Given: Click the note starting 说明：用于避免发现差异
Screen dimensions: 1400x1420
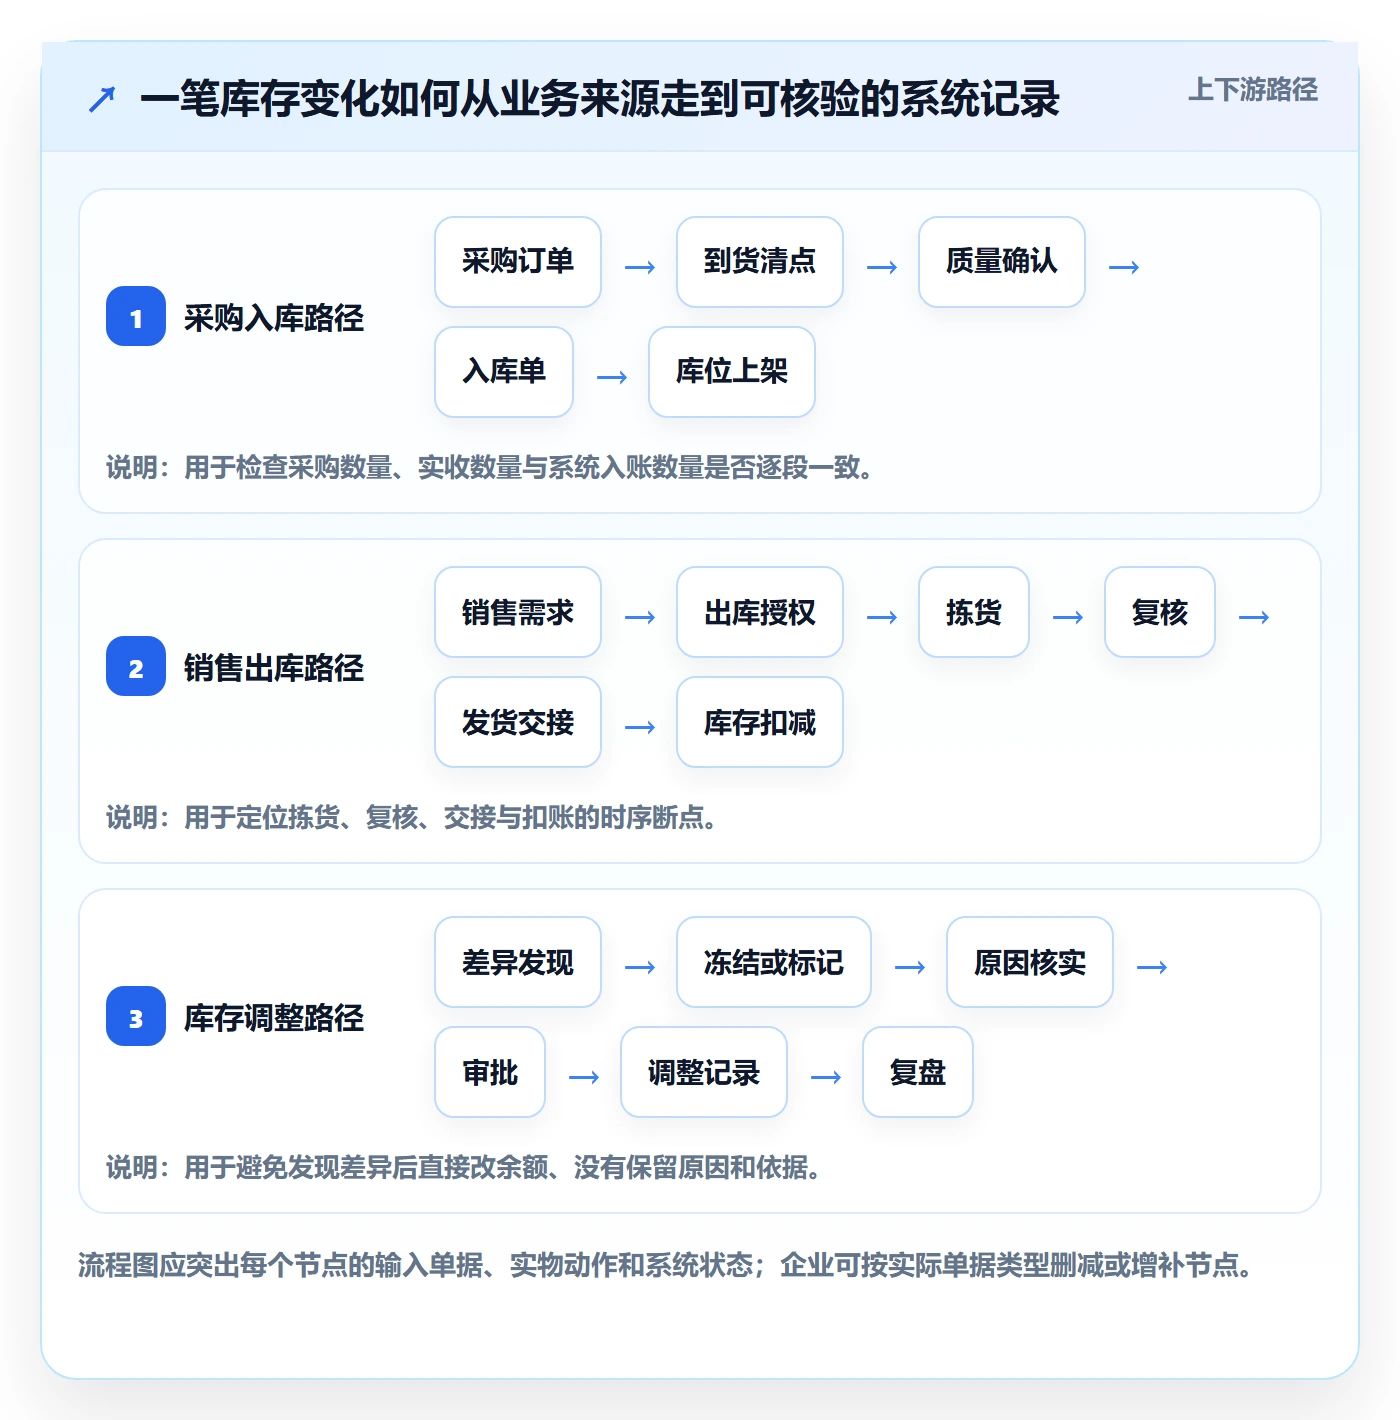Looking at the screenshot, I should [464, 1167].
